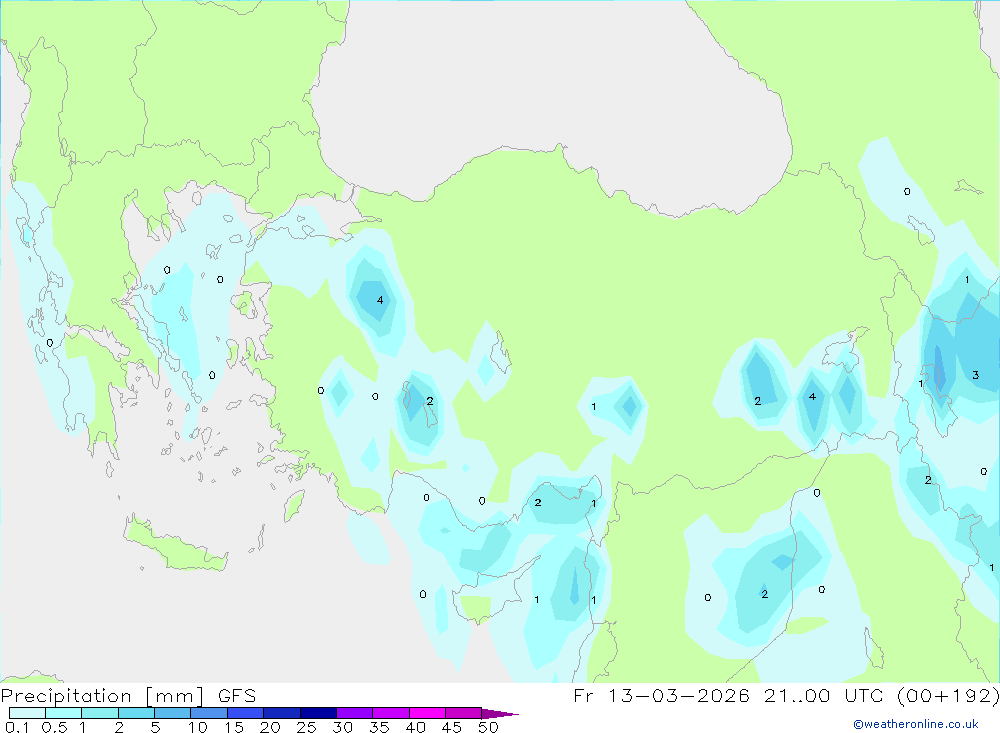Click the '(00+192)' forecast offset text
Image resolution: width=1000 pixels, height=733 pixels.
(948, 696)
